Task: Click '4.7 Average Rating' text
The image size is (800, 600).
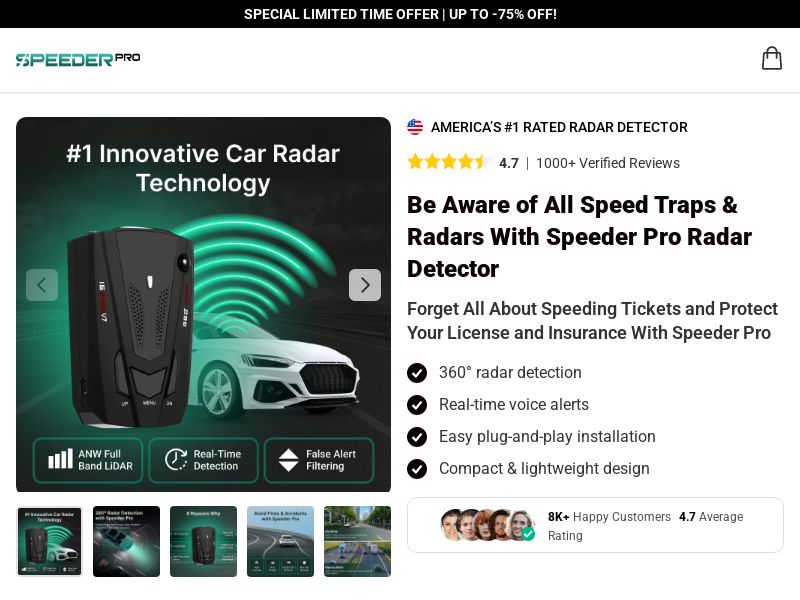Action: pyautogui.click(x=645, y=526)
